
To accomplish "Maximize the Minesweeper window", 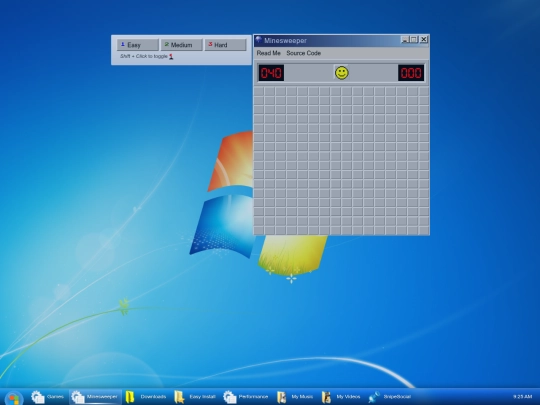I will [x=414, y=40].
